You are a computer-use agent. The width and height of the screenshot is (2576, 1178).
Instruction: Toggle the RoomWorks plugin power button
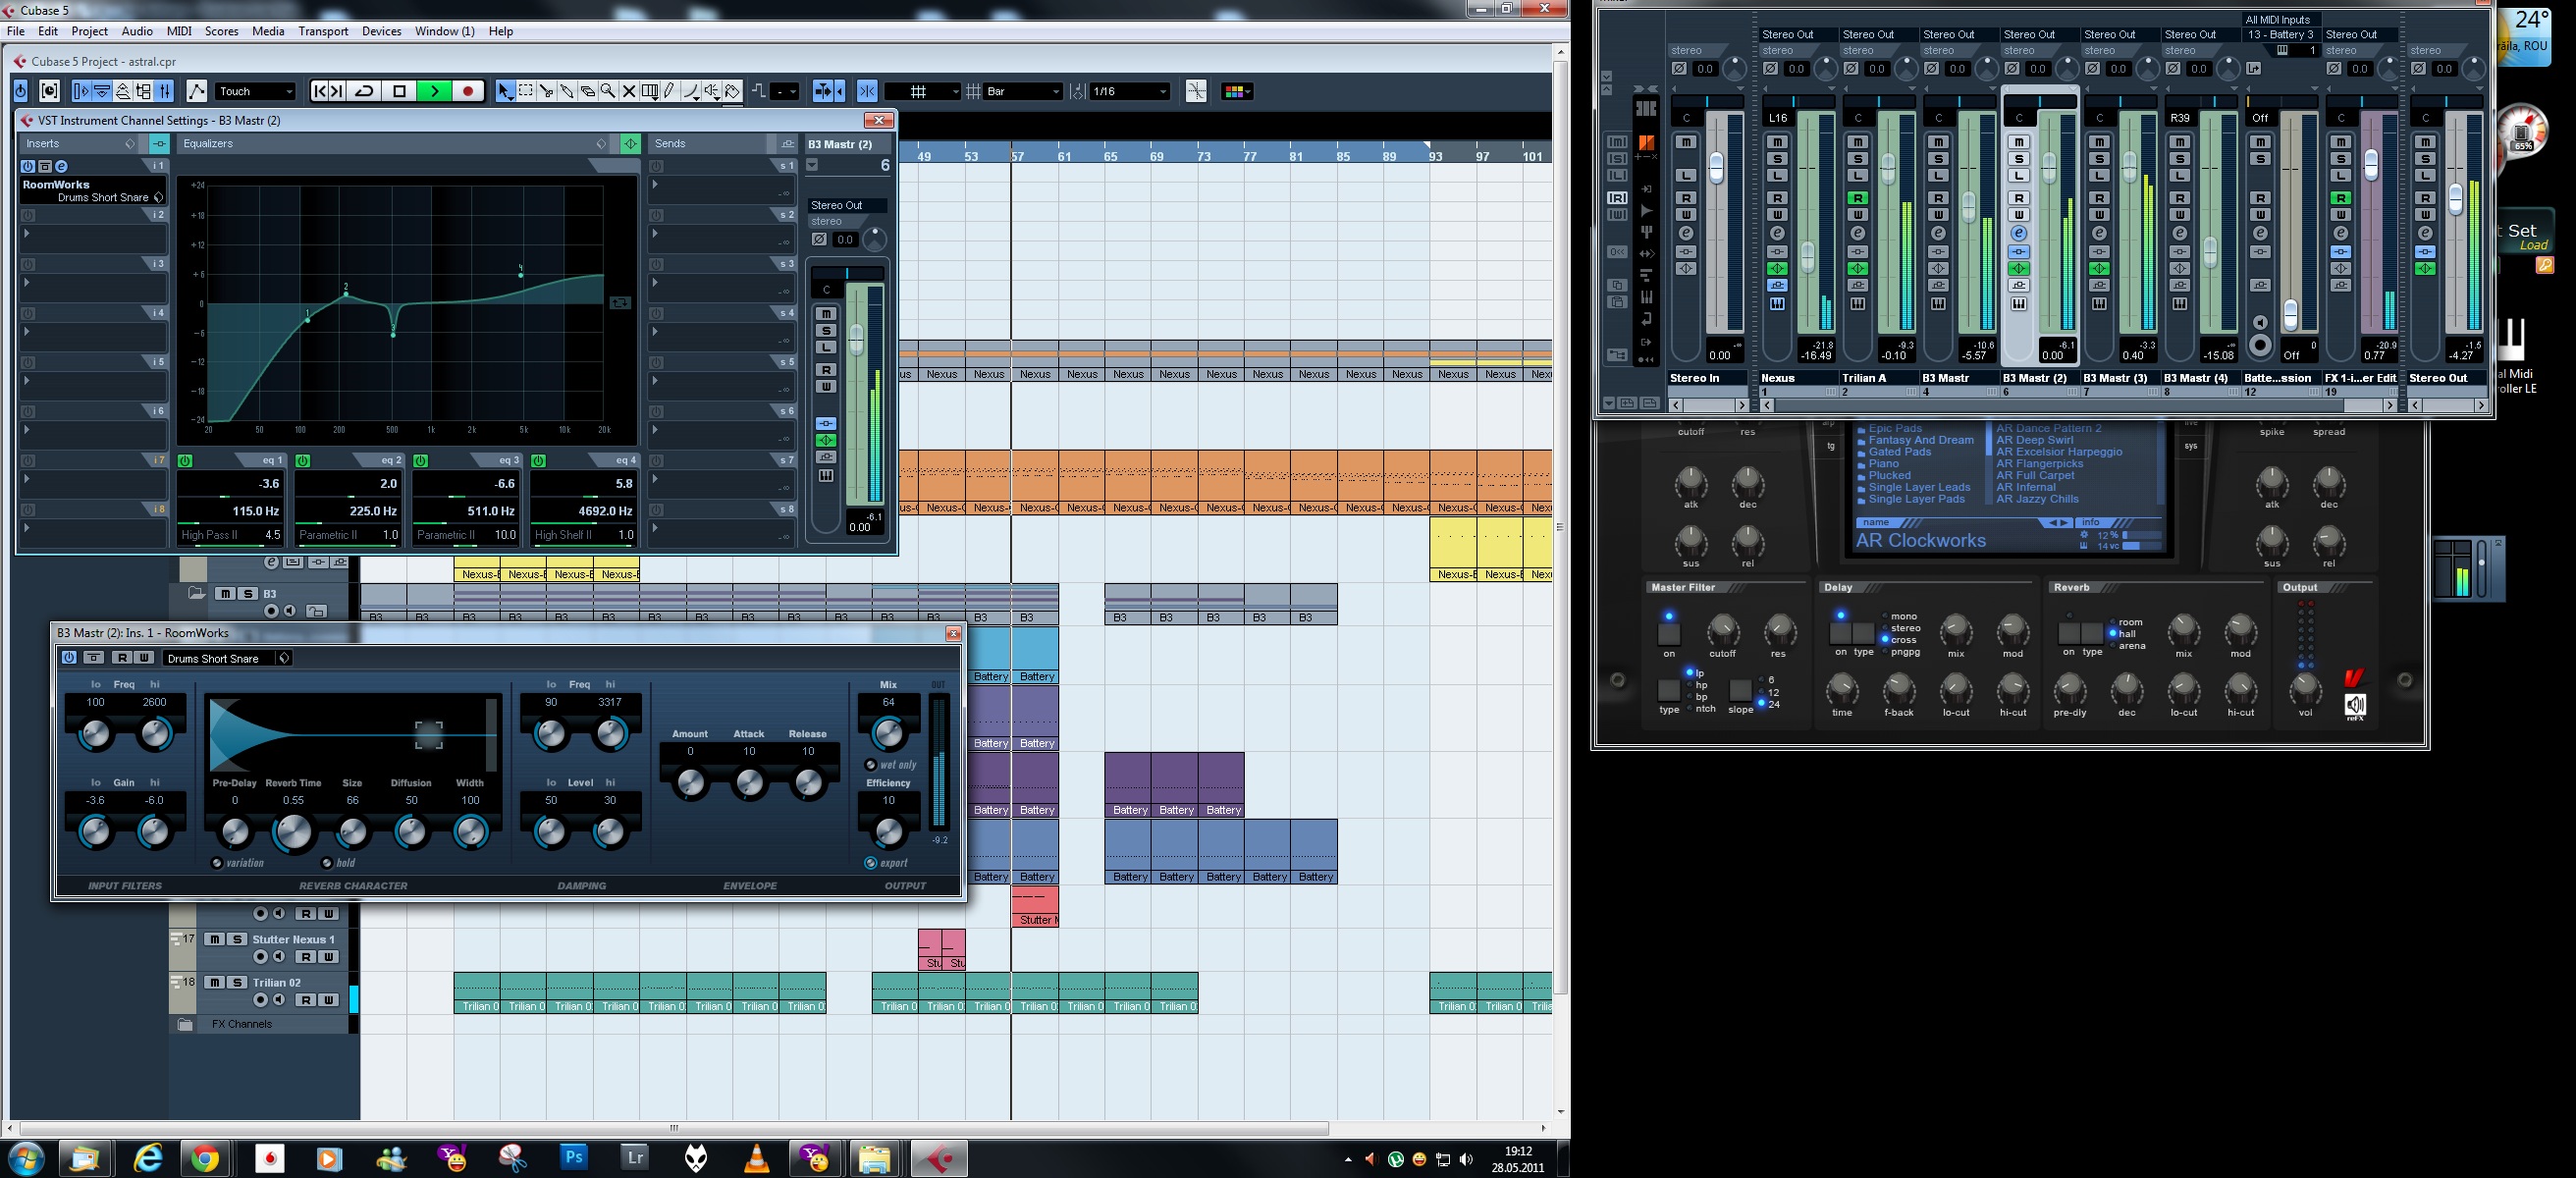tap(69, 657)
